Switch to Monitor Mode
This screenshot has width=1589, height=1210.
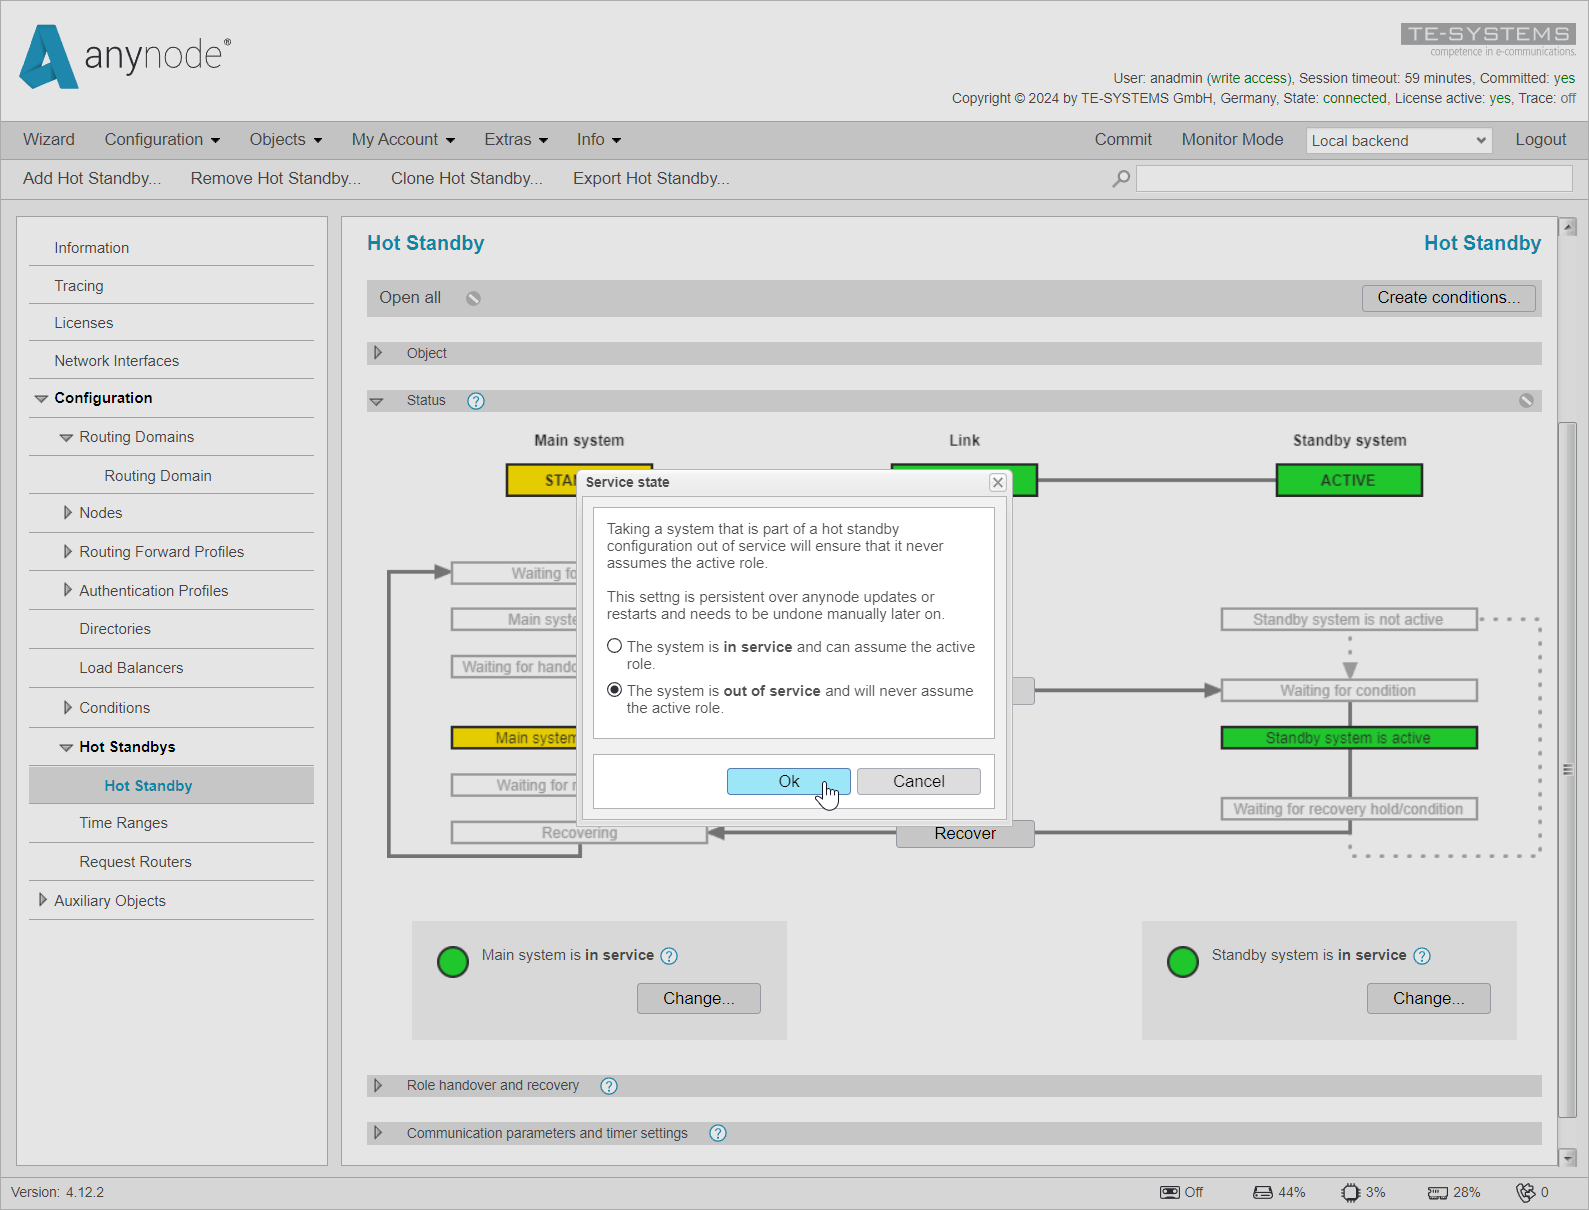click(1232, 140)
